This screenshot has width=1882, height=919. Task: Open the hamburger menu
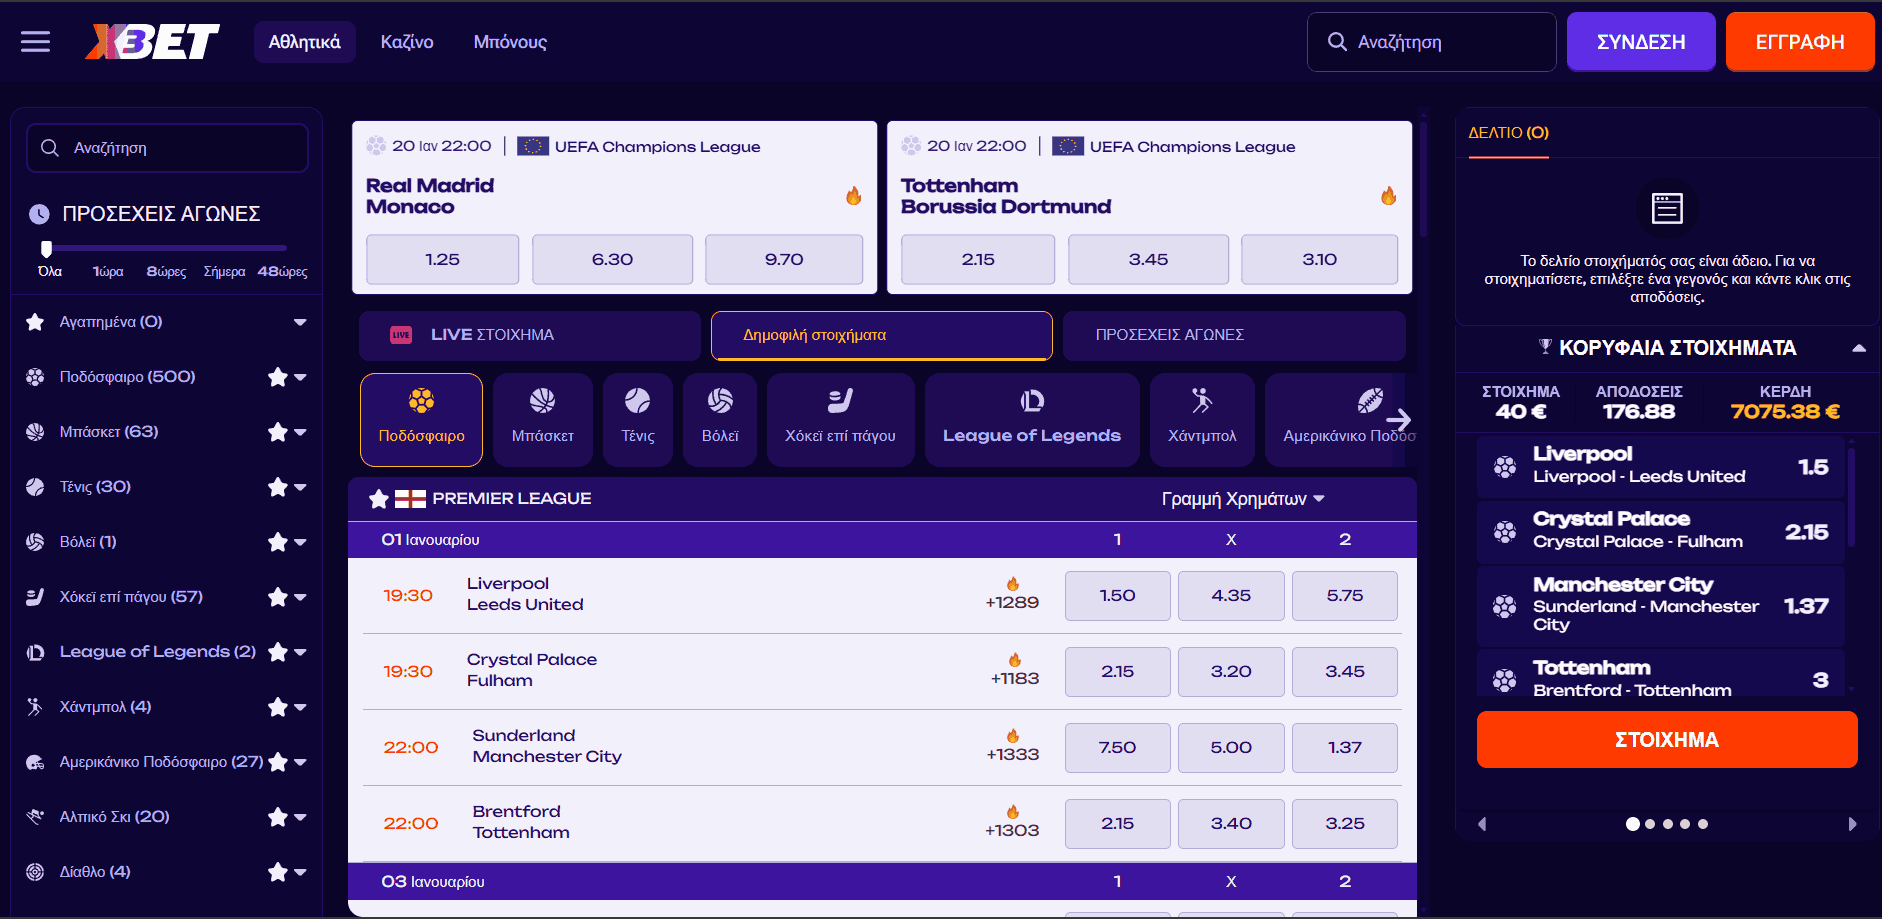click(x=35, y=42)
